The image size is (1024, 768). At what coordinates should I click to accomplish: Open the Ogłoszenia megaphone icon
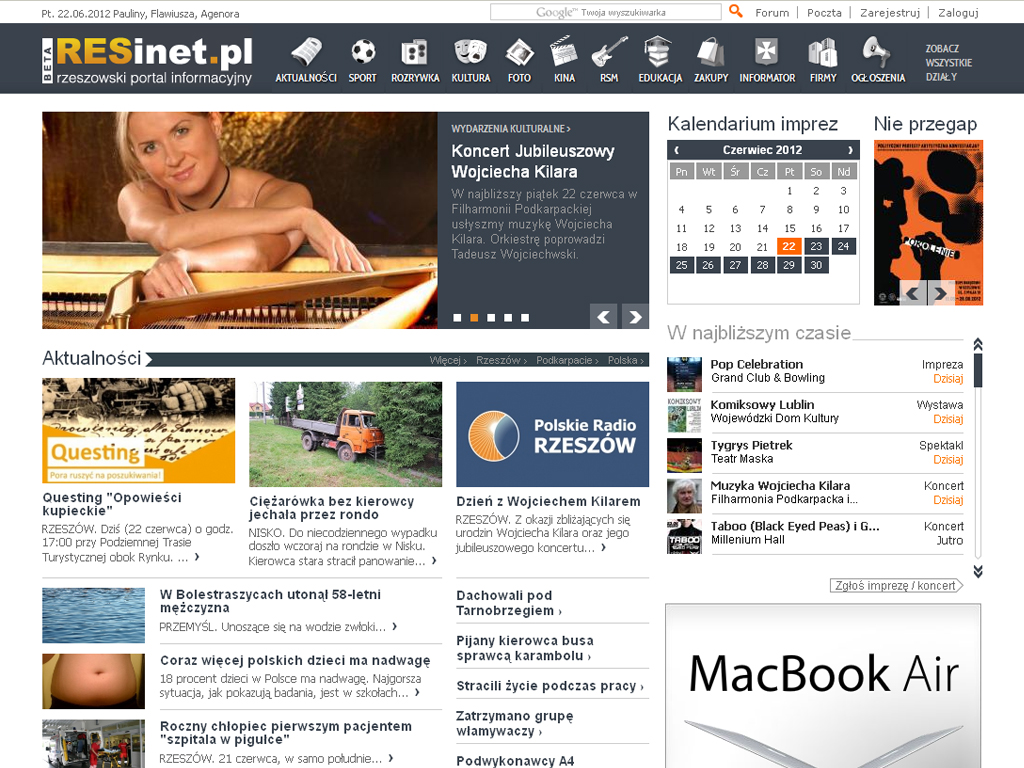click(x=878, y=52)
